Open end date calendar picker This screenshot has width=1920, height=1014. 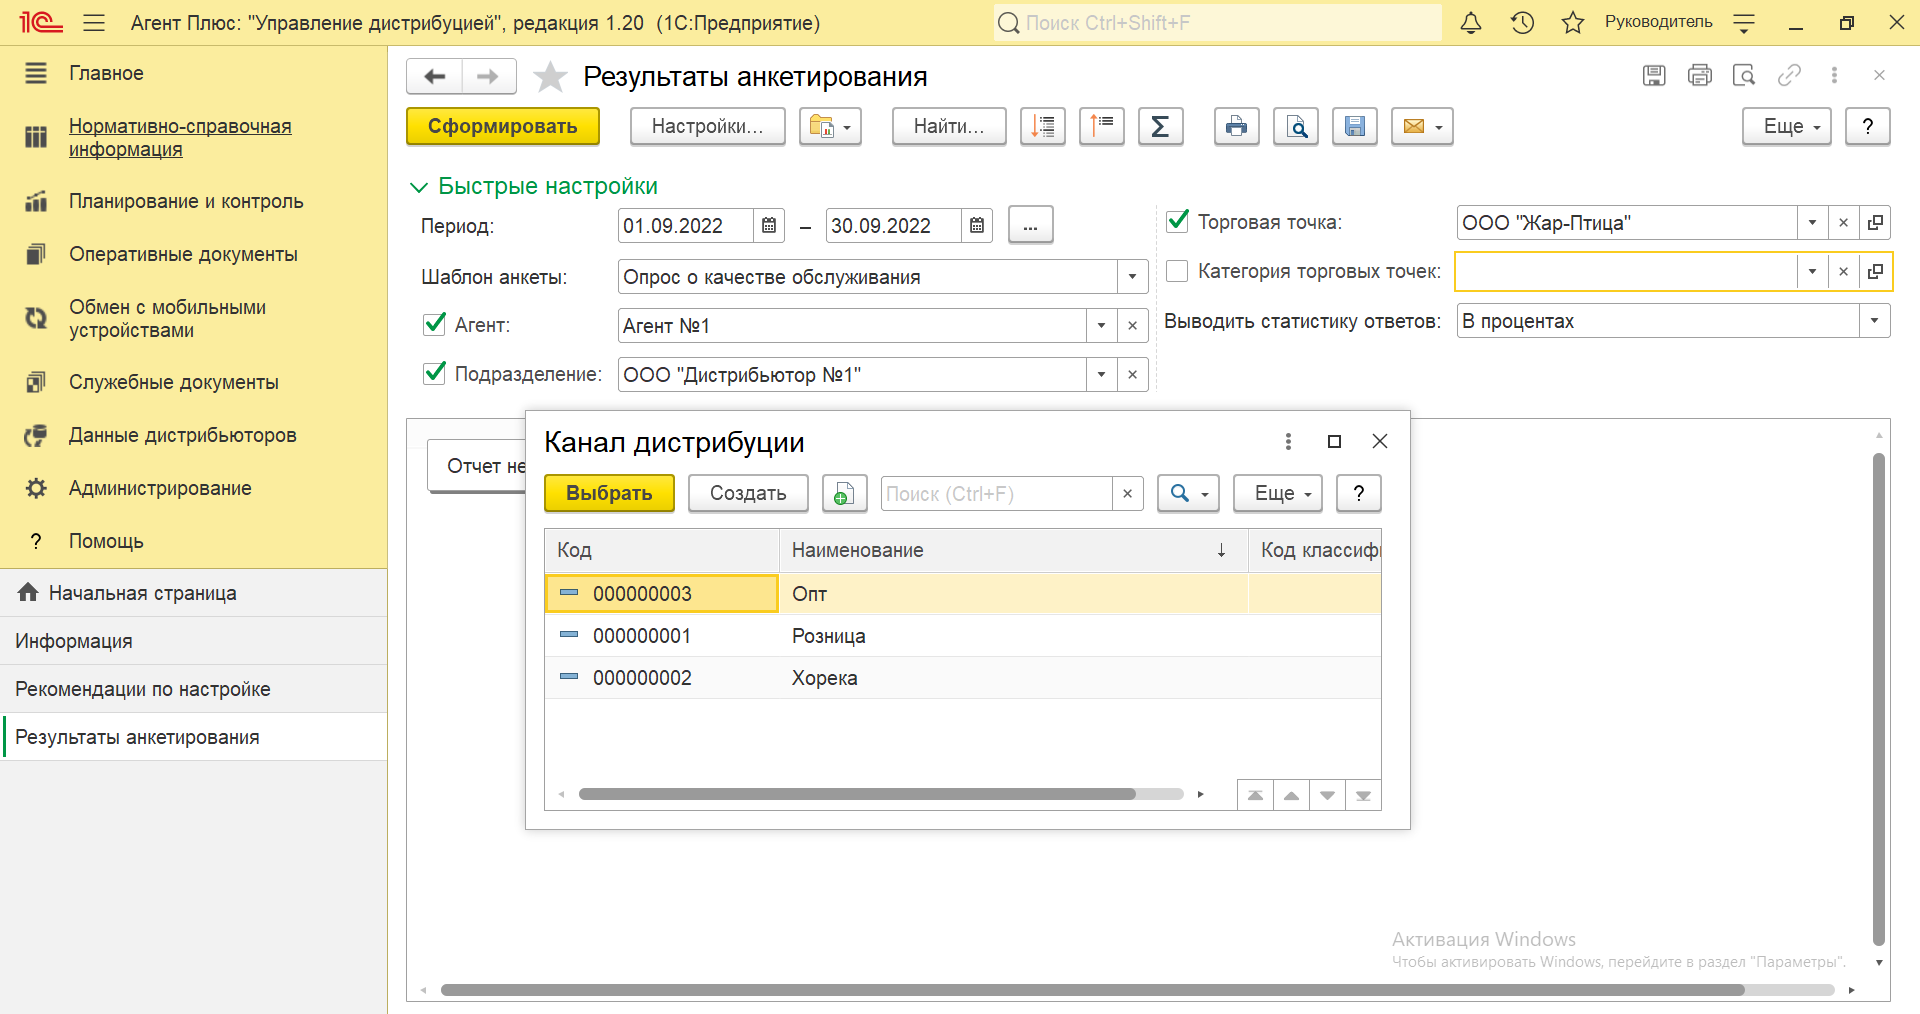coord(976,226)
